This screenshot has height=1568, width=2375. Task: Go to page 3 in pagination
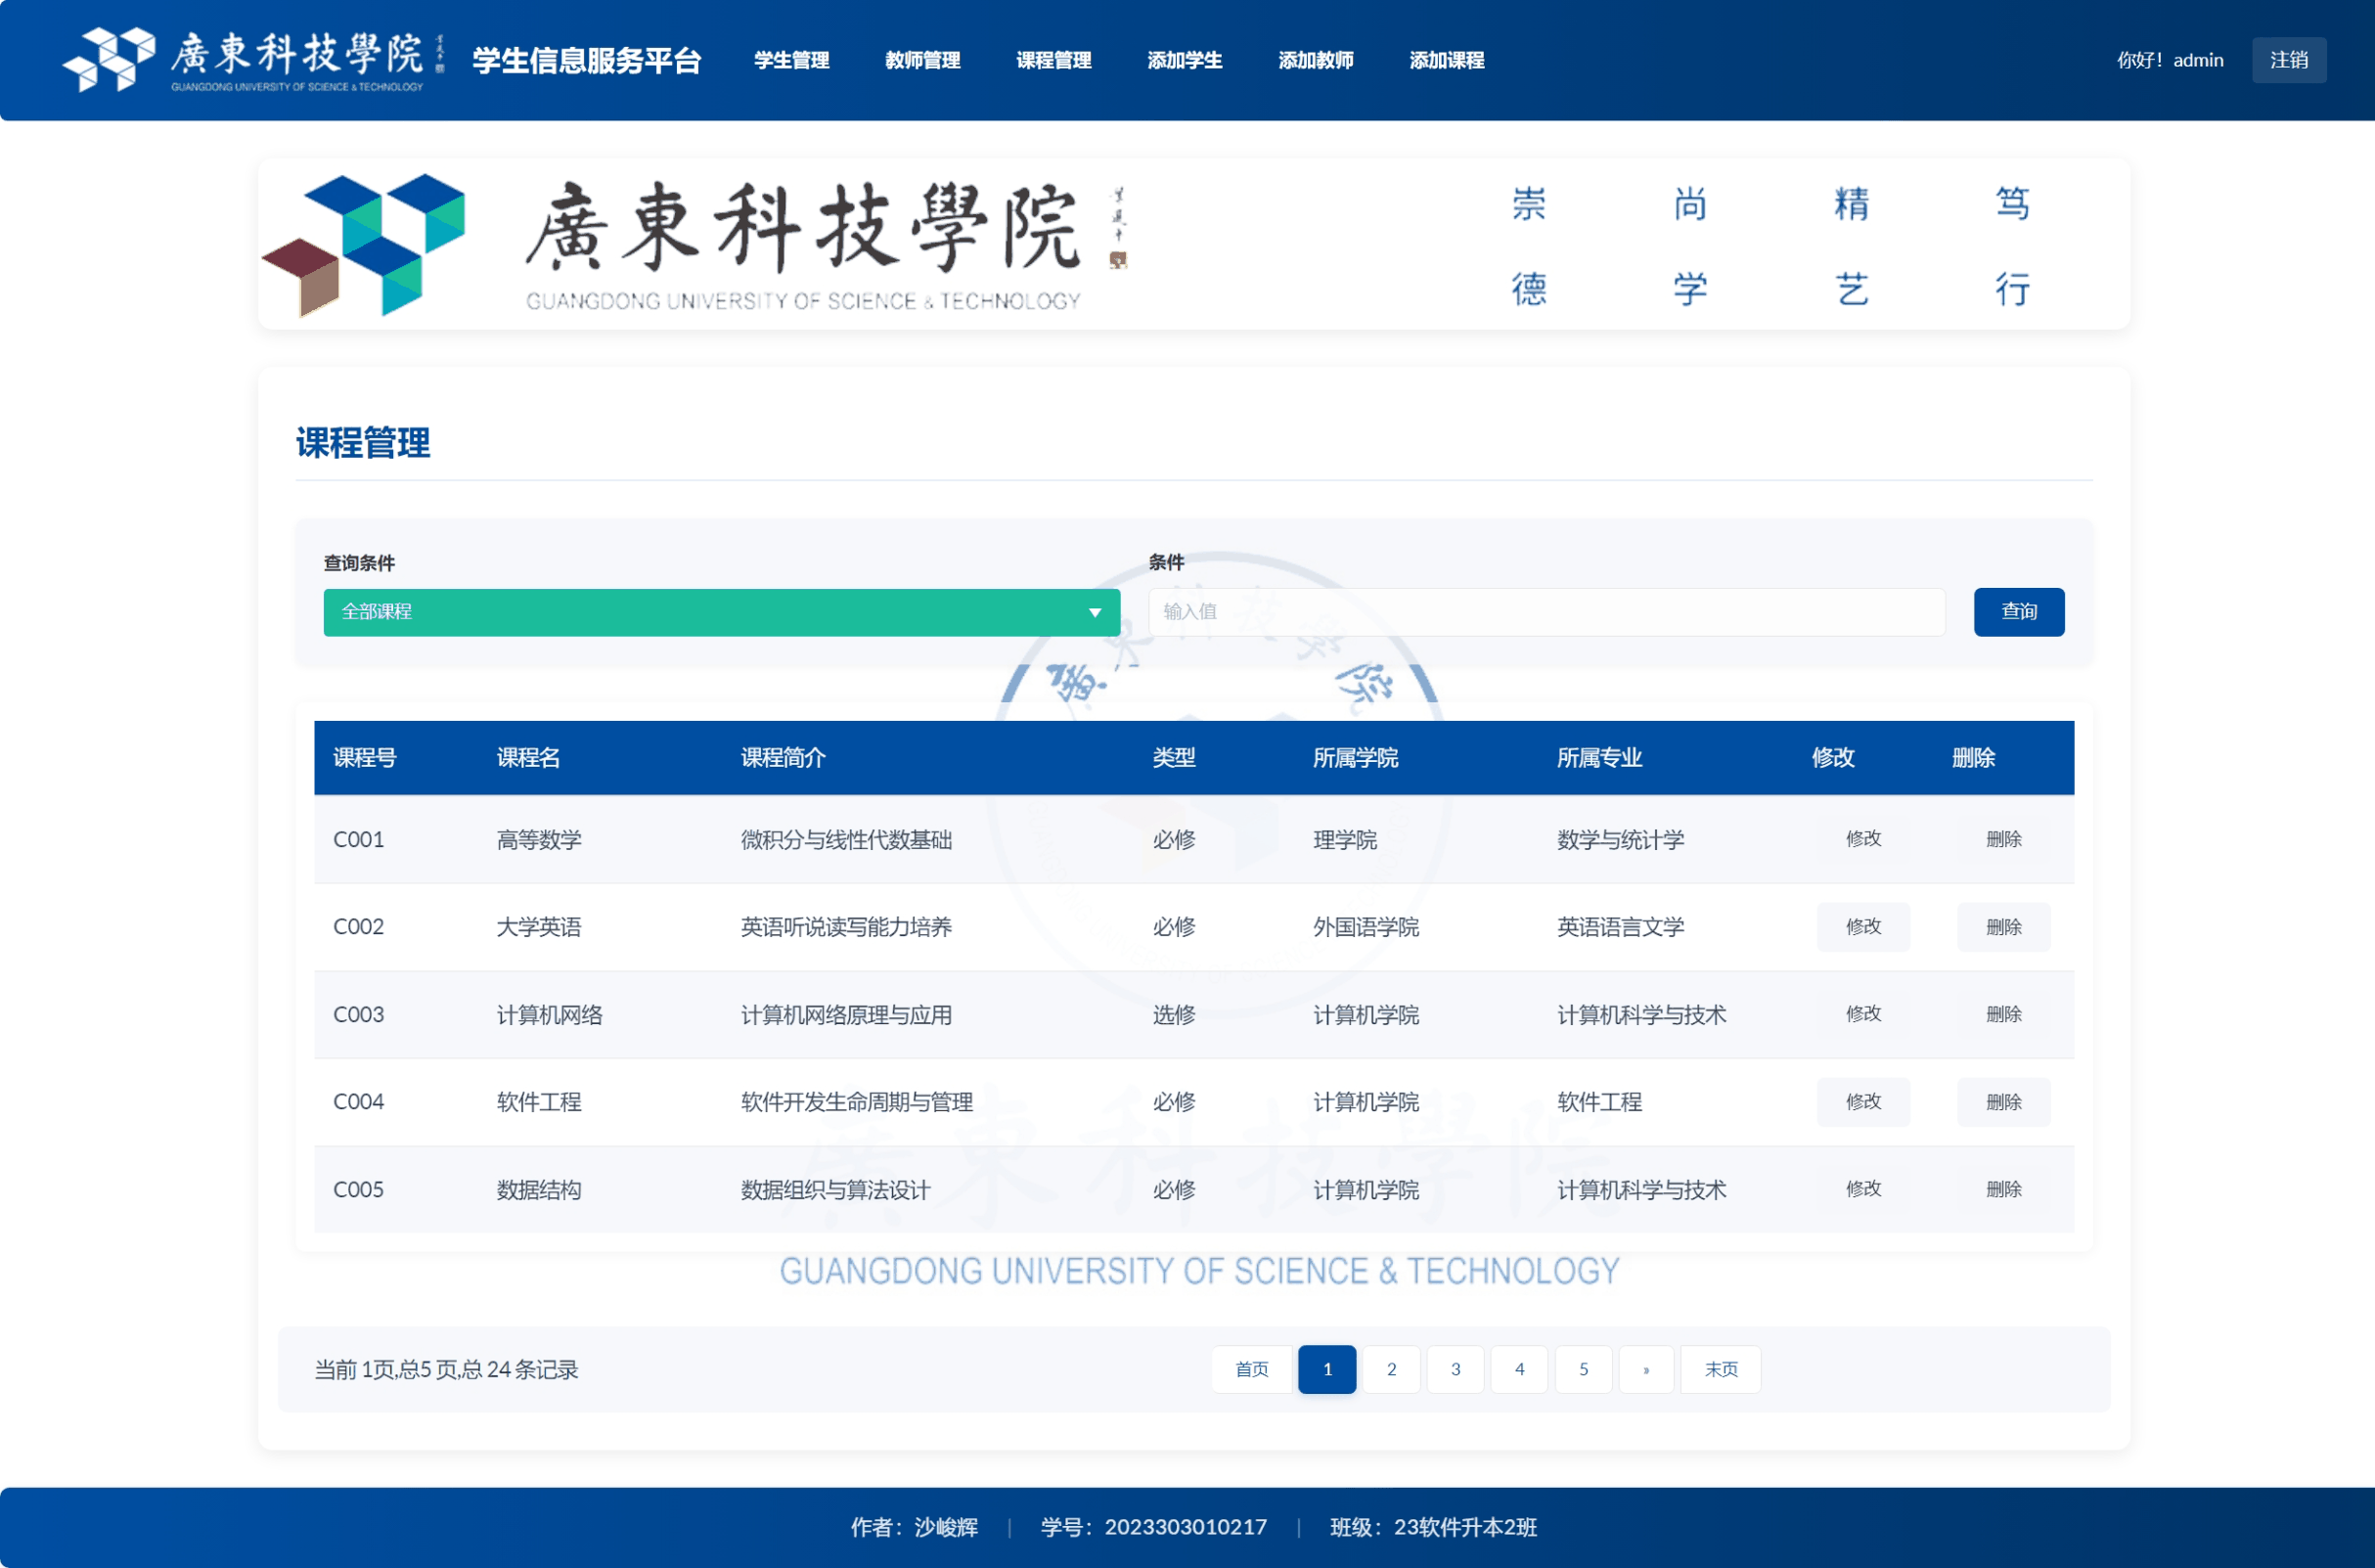tap(1456, 1369)
